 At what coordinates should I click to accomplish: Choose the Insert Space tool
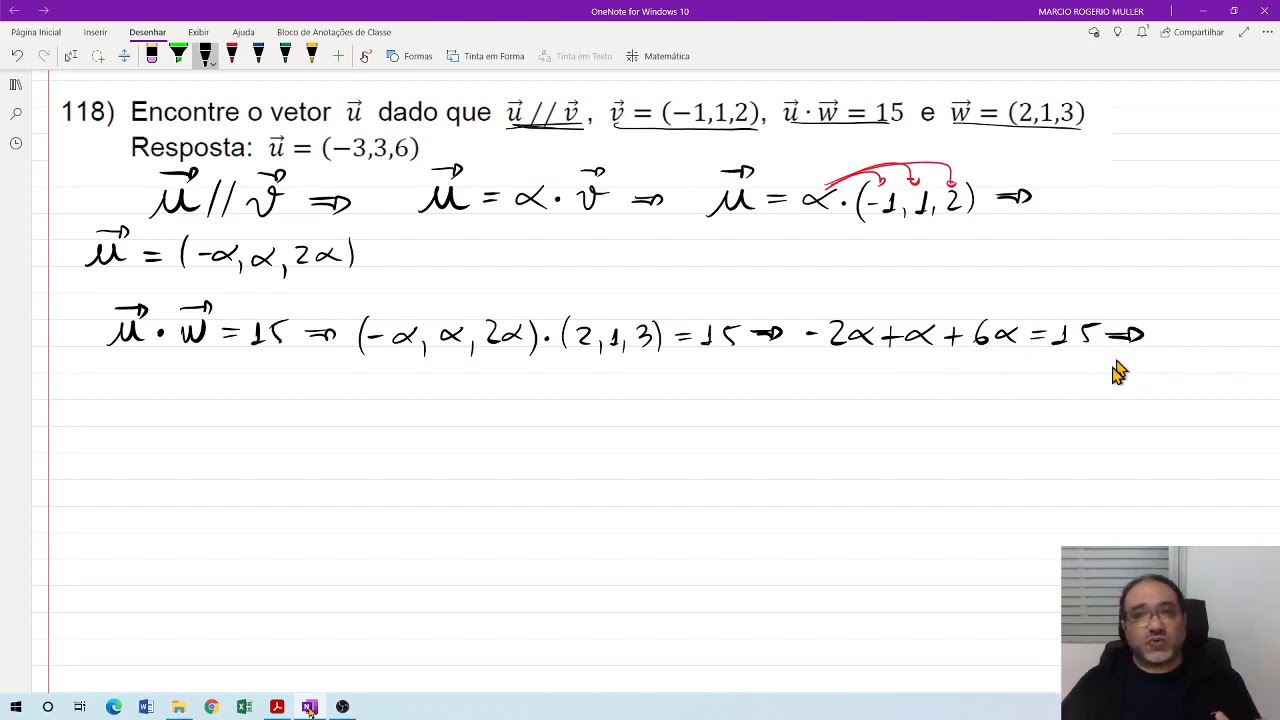coord(124,56)
